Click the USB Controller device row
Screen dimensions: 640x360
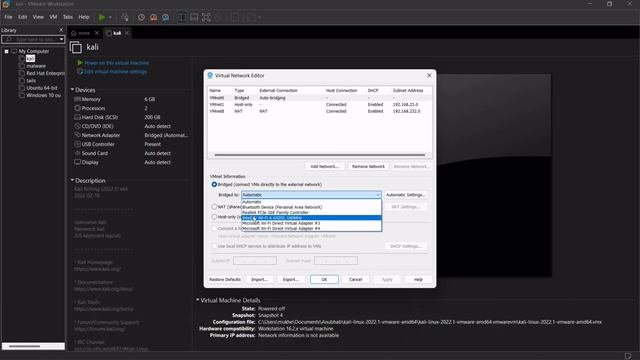click(131, 144)
